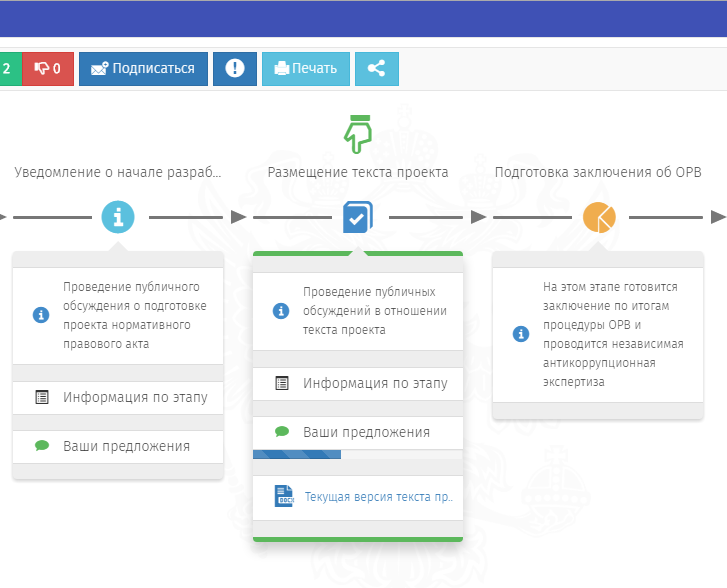Click the Подготовка заключения об ОРВ stage title
Image resolution: width=727 pixels, height=588 pixels.
(598, 172)
